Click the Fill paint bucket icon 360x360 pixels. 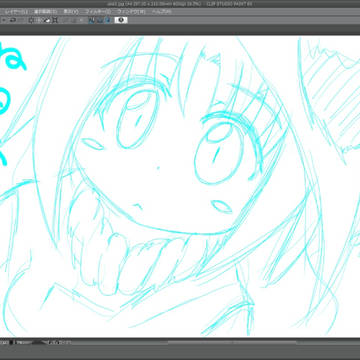tap(47, 20)
